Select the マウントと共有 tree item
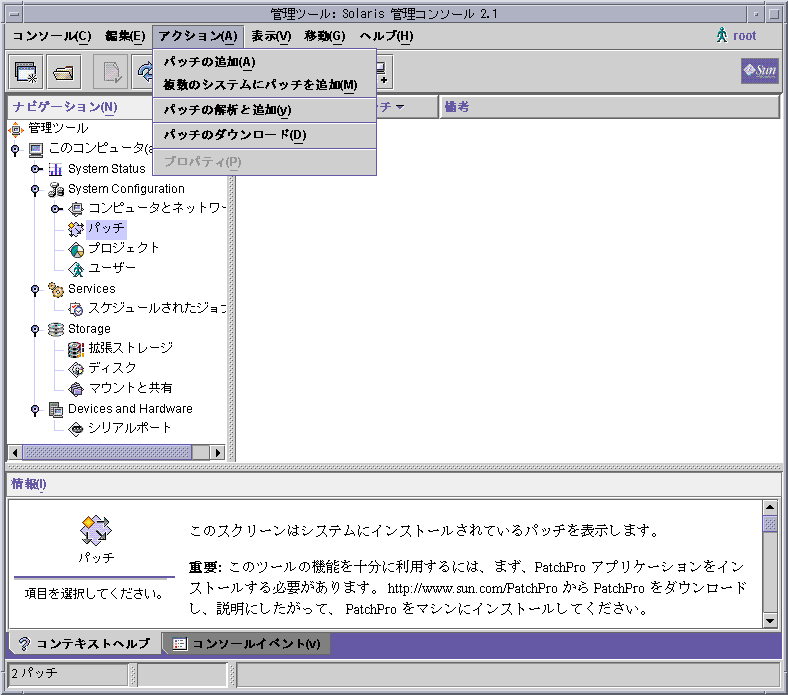The height and width of the screenshot is (695, 788). 131,388
